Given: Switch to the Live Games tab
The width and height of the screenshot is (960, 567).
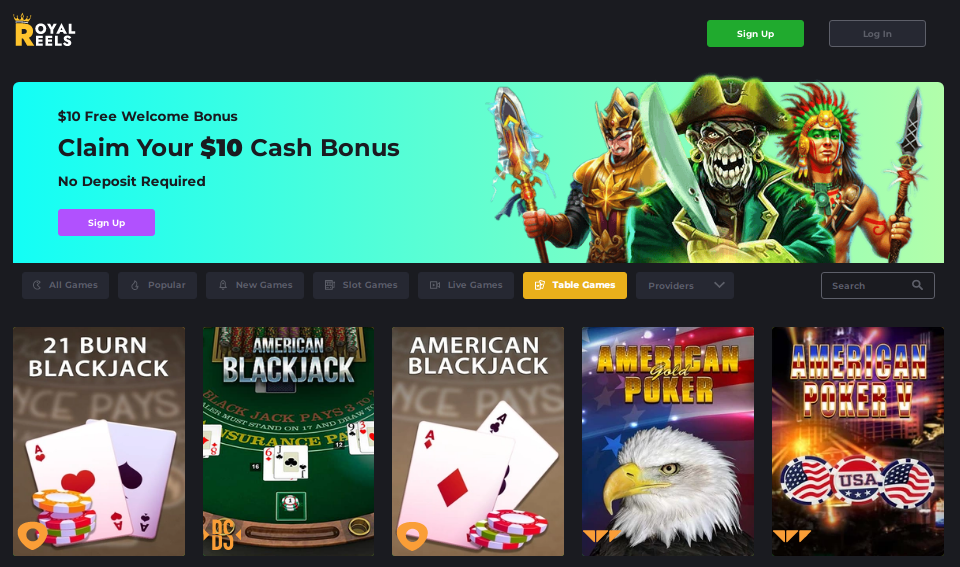Looking at the screenshot, I should 466,286.
